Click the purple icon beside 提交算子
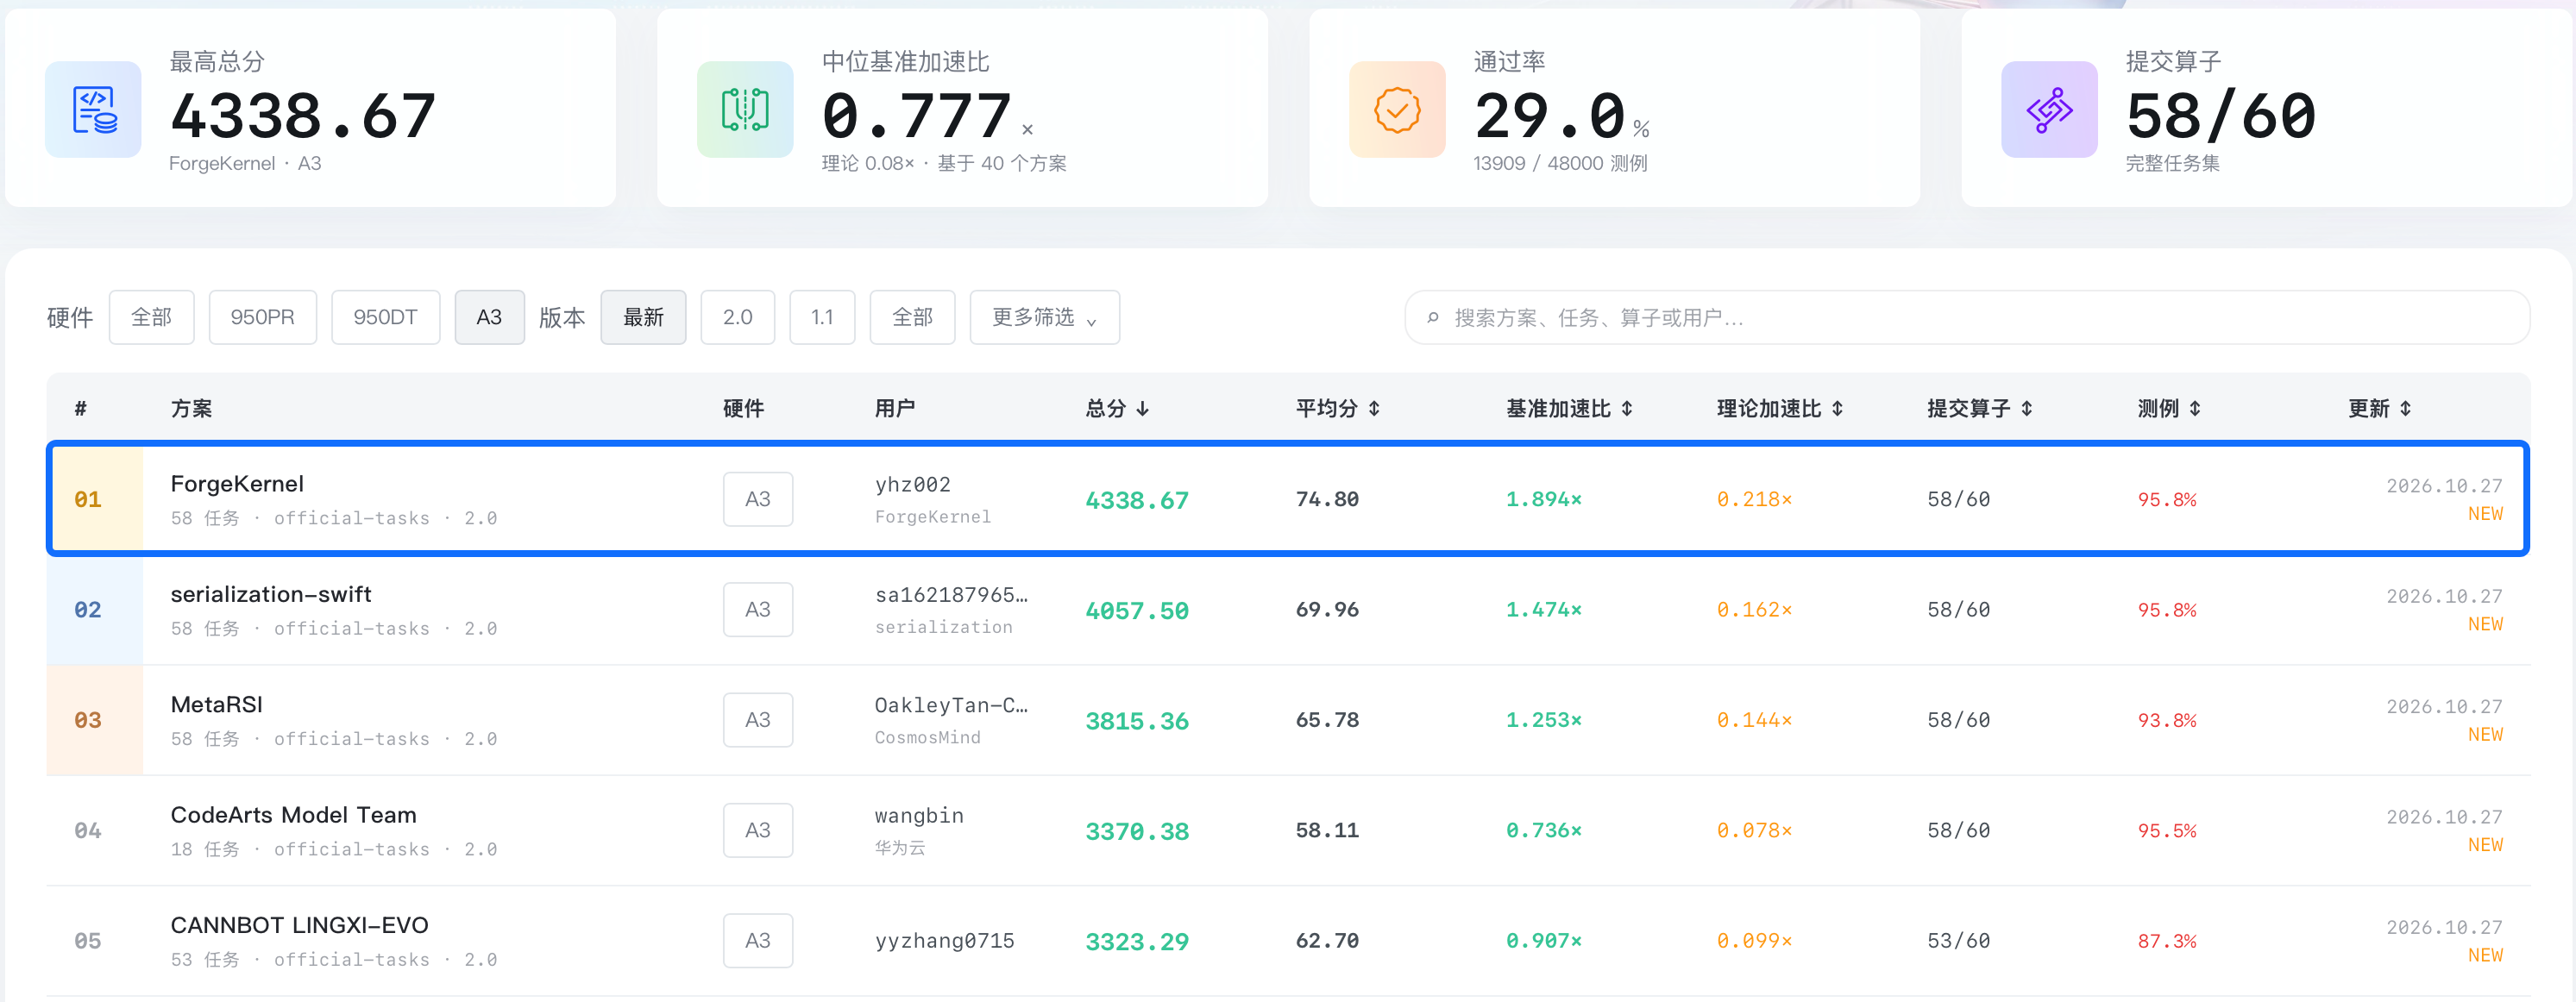The image size is (2576, 1002). 2049,109
